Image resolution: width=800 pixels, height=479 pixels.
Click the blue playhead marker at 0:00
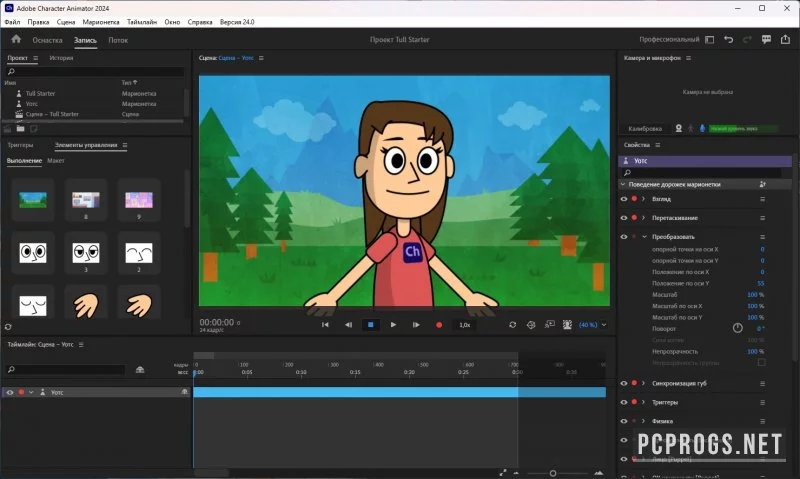point(195,373)
